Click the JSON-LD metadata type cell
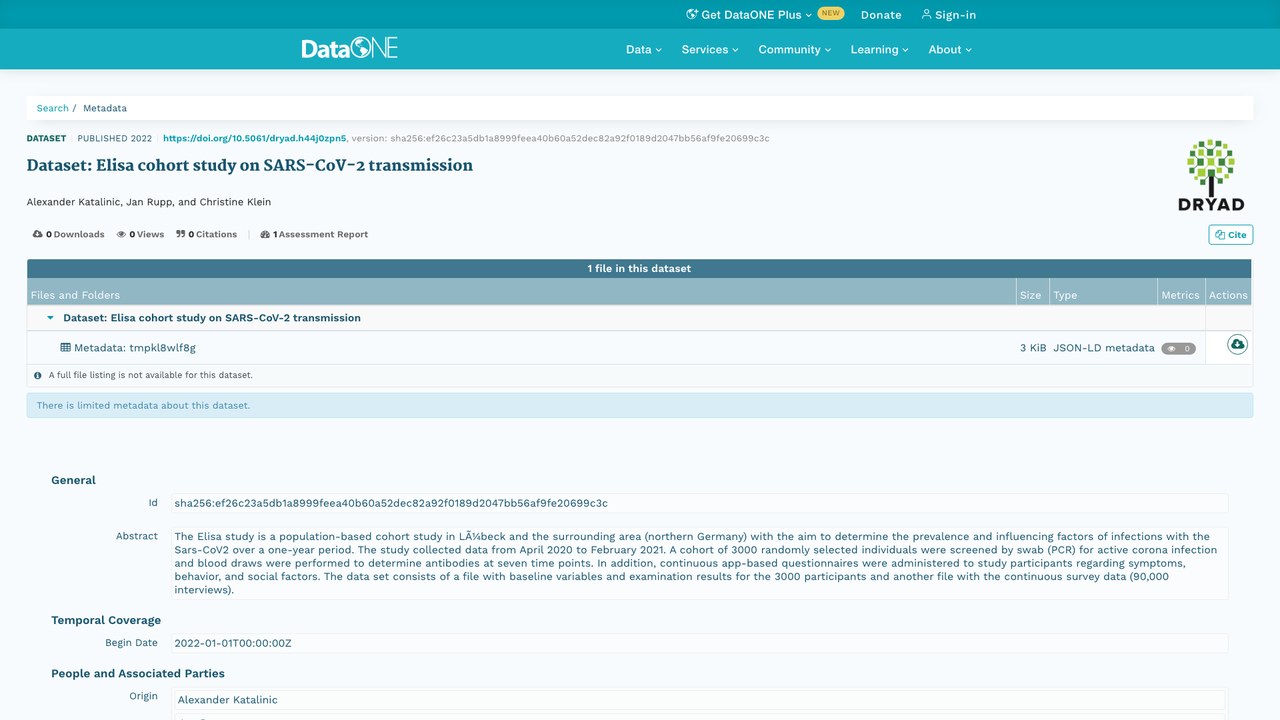Screen dimensions: 1280x720 click(x=1104, y=348)
